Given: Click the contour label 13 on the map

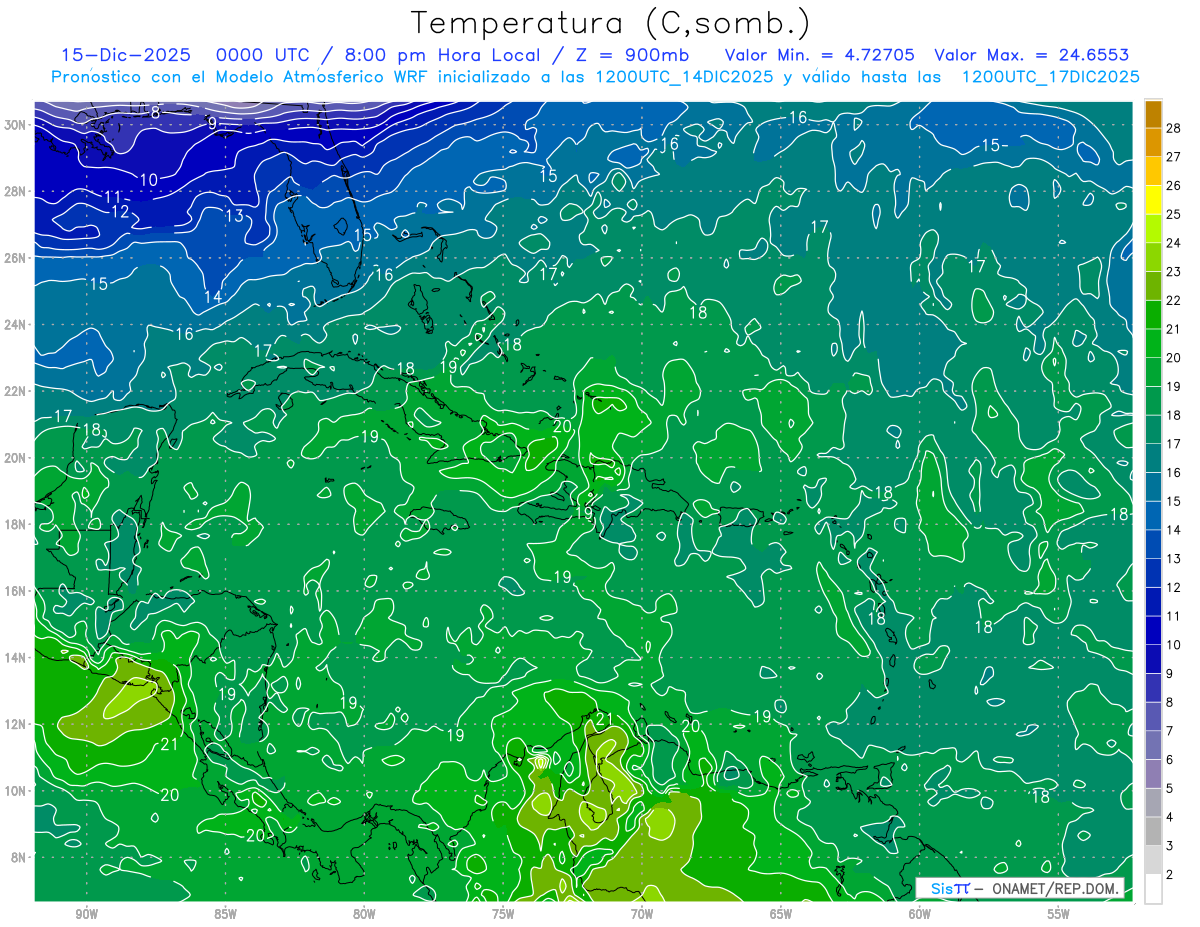Looking at the screenshot, I should coord(234,215).
